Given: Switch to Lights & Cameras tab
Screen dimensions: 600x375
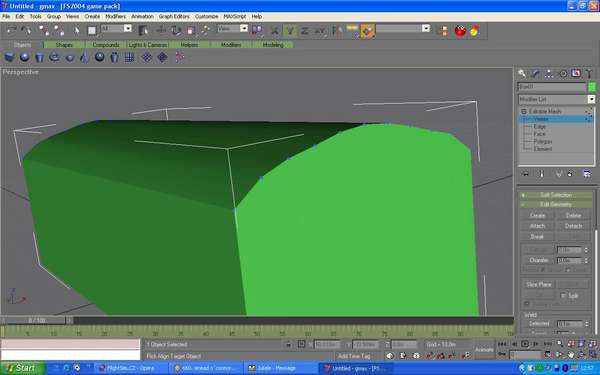Looking at the screenshot, I should coord(148,45).
